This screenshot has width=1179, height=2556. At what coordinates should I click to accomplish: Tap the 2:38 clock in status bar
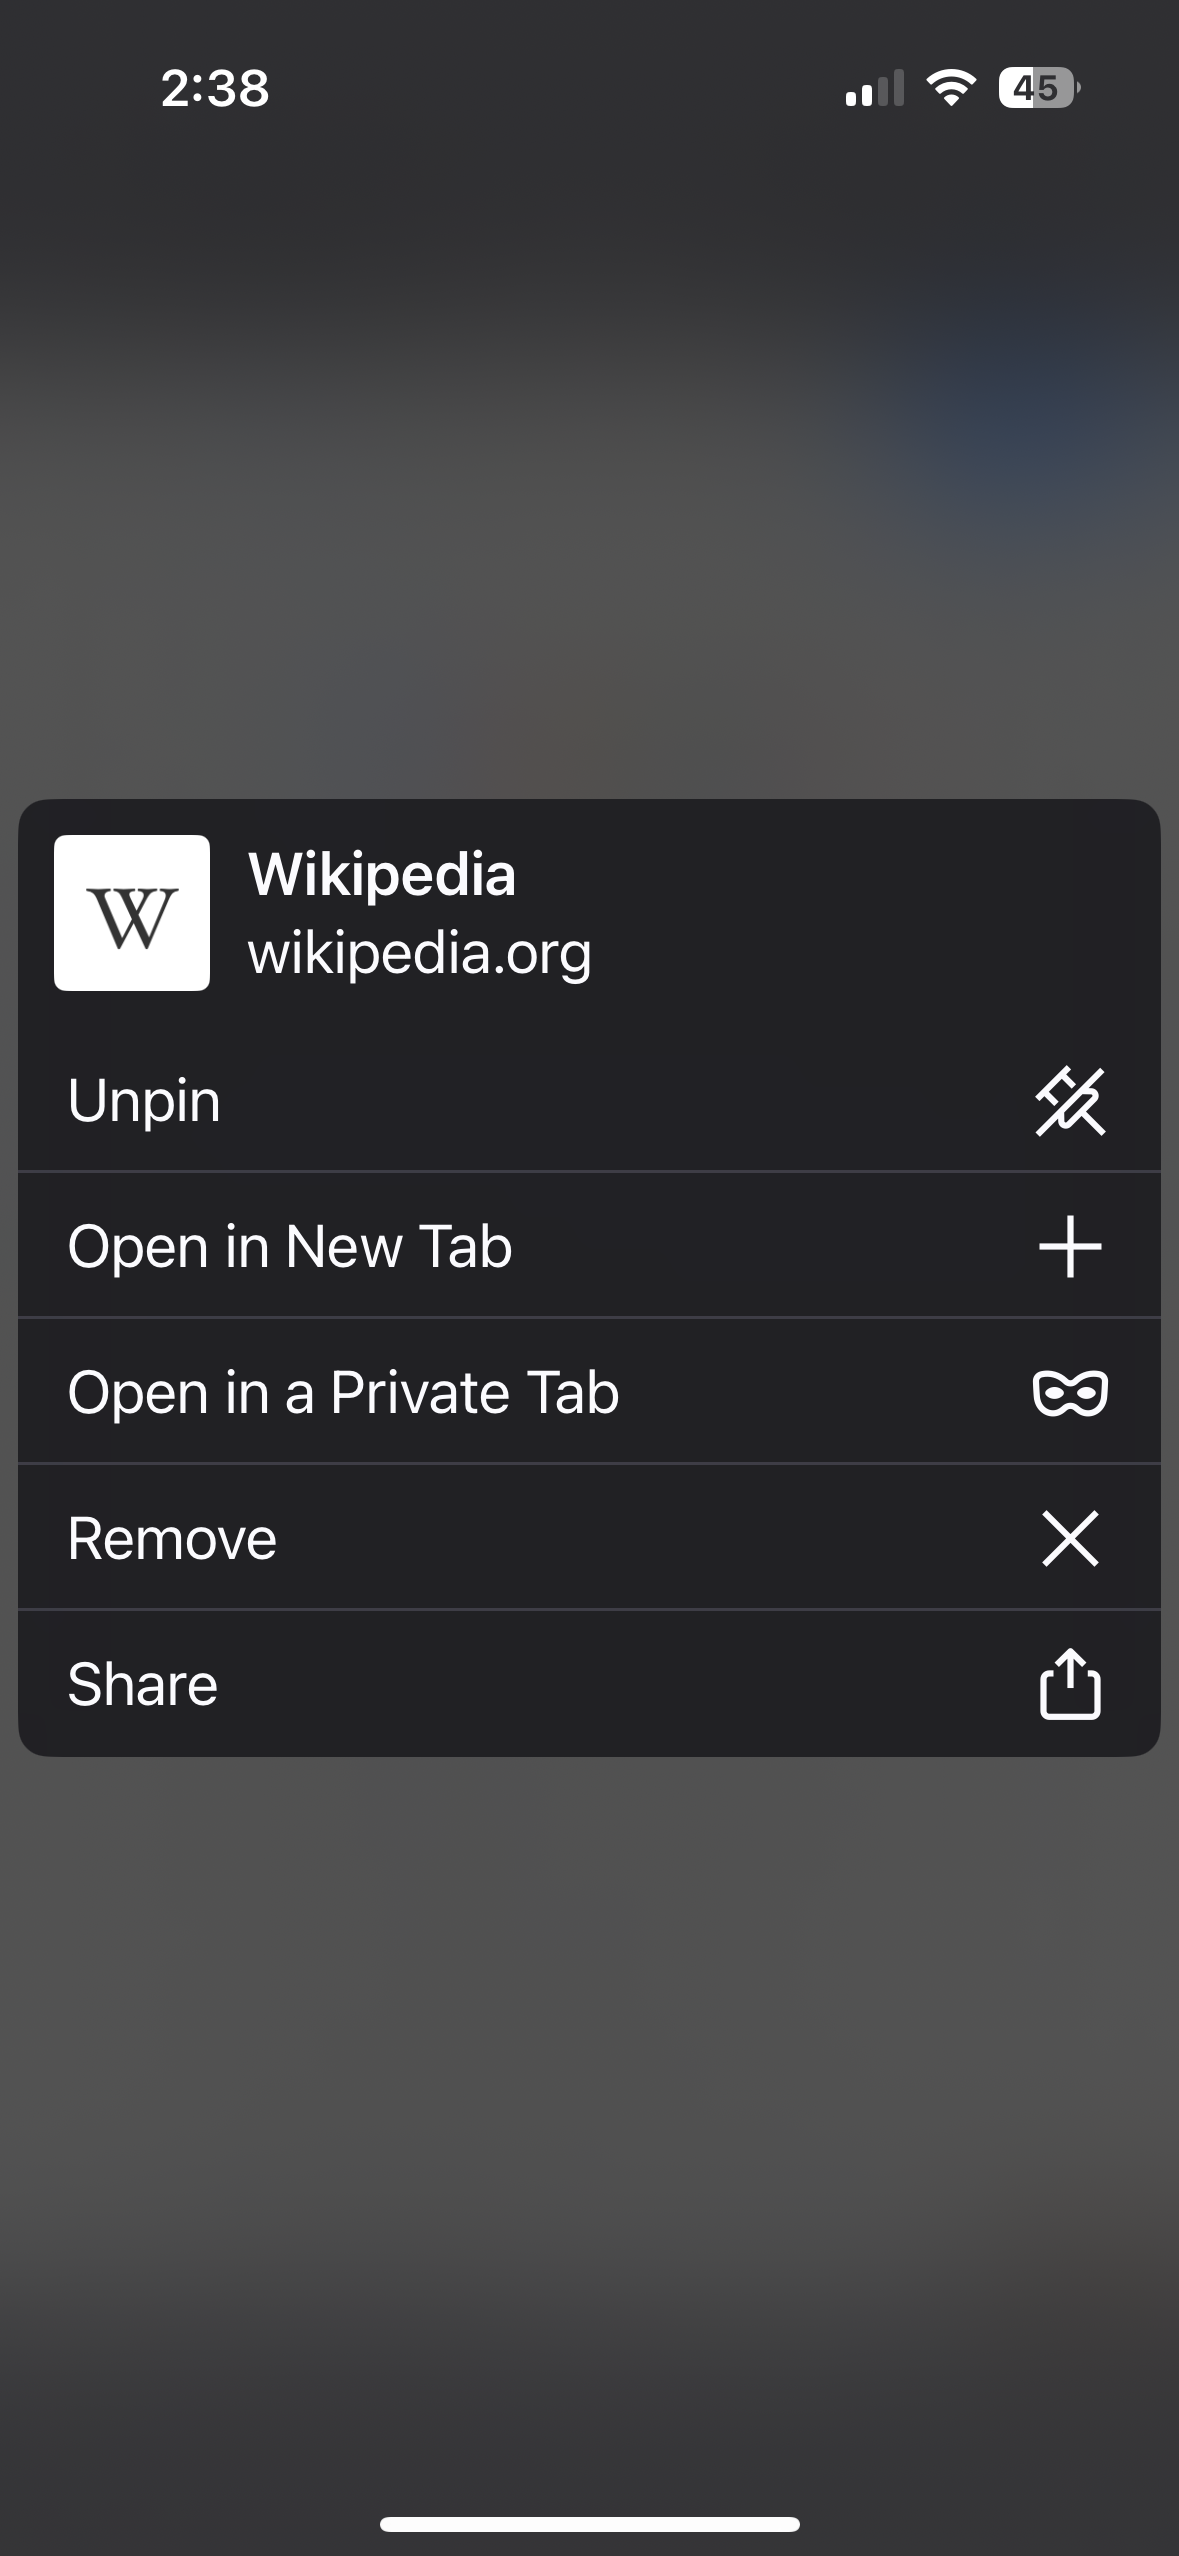click(215, 88)
